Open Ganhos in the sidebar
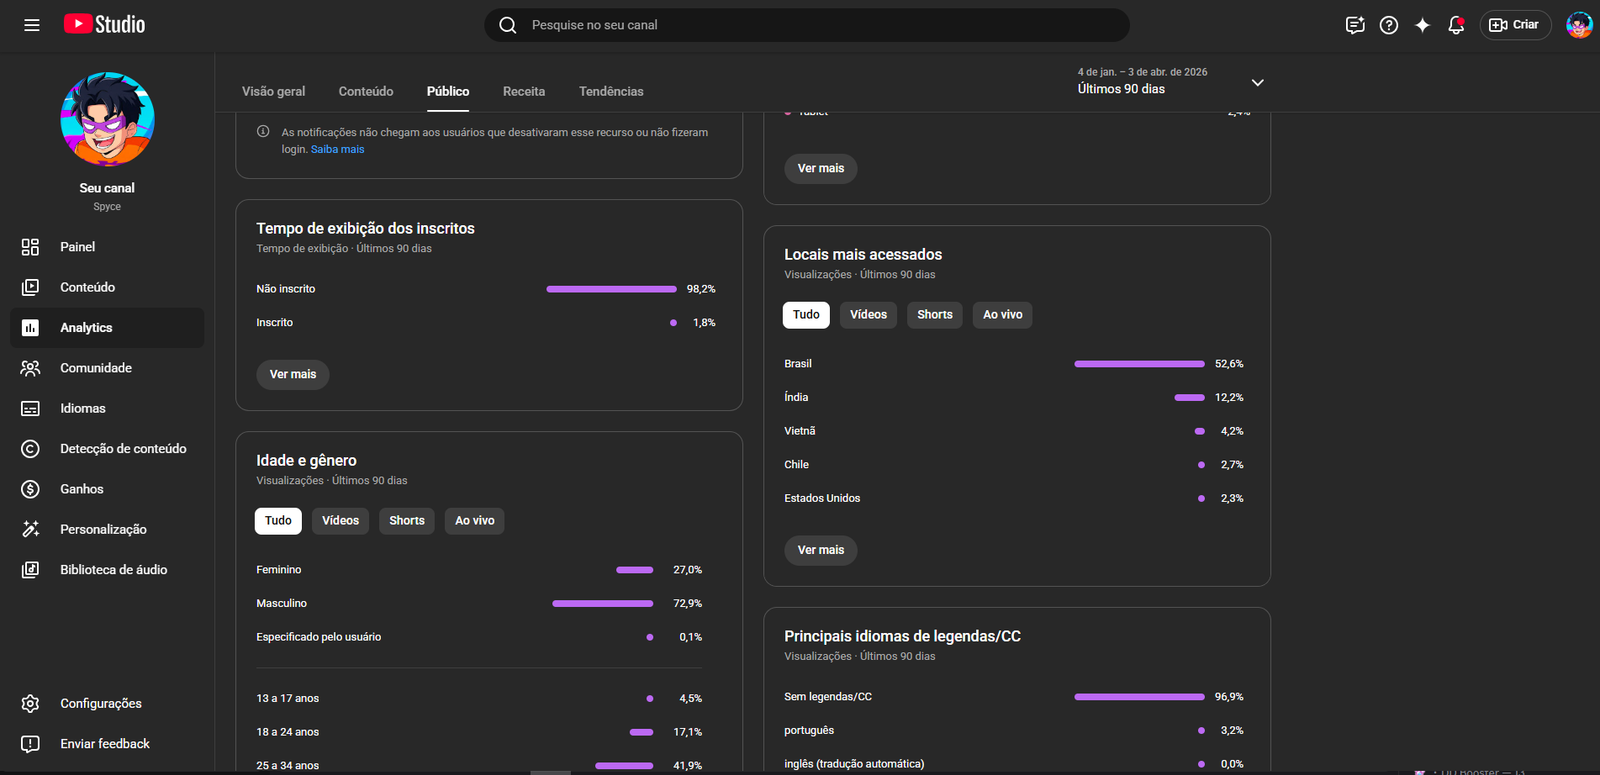Screen dimensions: 1600x775 [82, 489]
